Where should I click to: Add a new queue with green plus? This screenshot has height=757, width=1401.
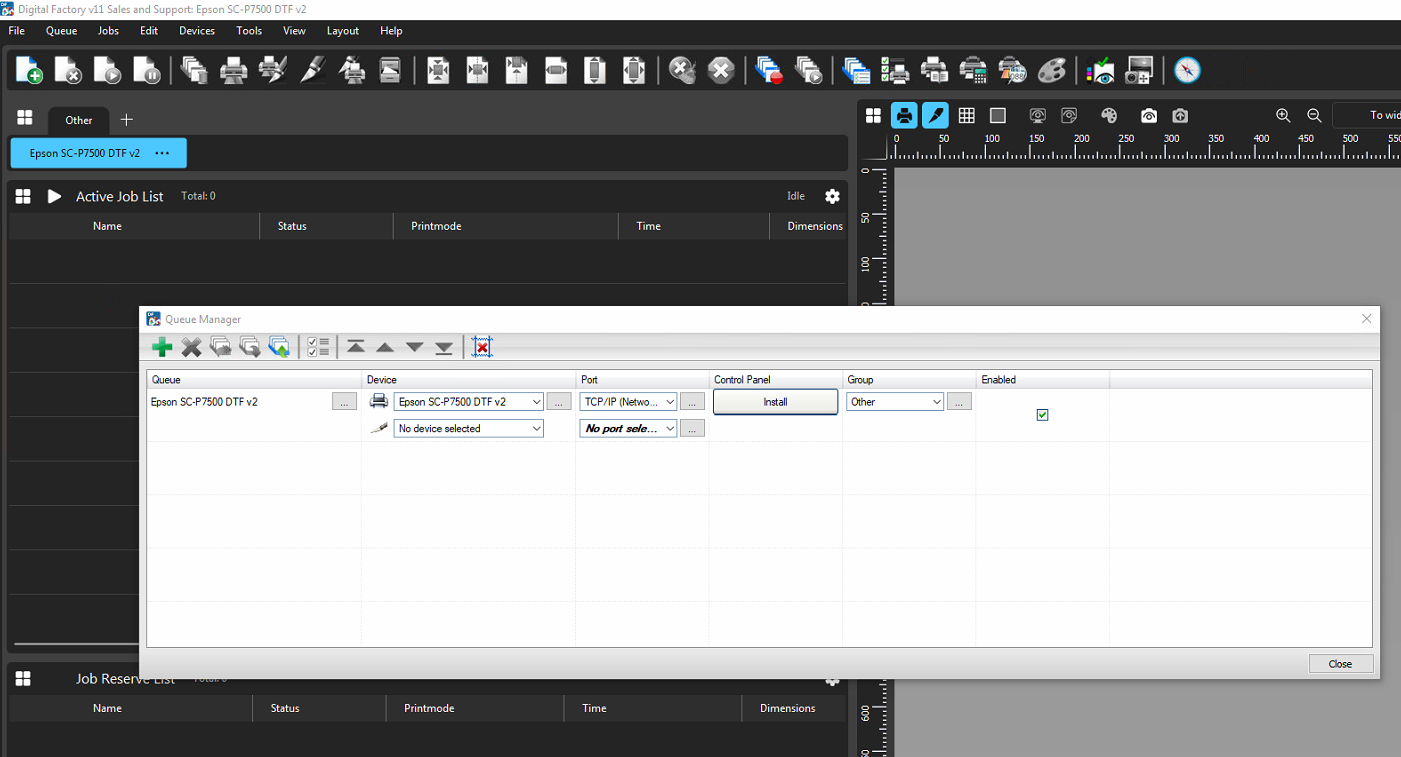[x=162, y=347]
